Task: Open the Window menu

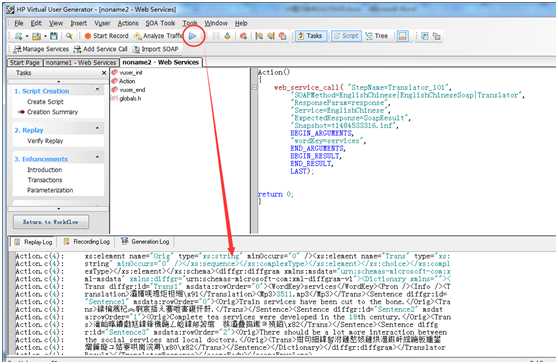Action: coord(216,23)
